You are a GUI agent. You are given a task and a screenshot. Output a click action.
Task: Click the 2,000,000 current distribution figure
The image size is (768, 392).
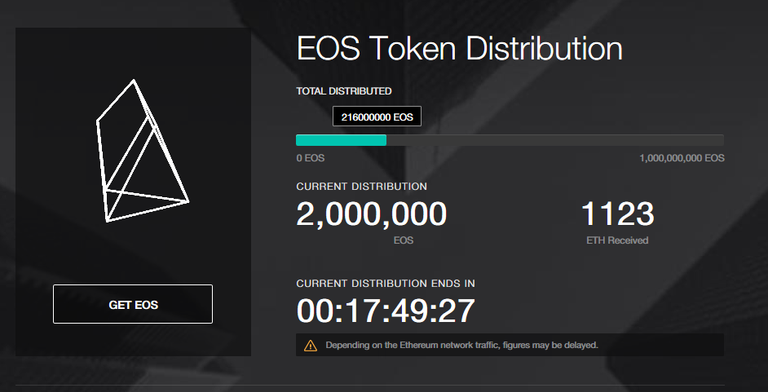[x=371, y=214]
